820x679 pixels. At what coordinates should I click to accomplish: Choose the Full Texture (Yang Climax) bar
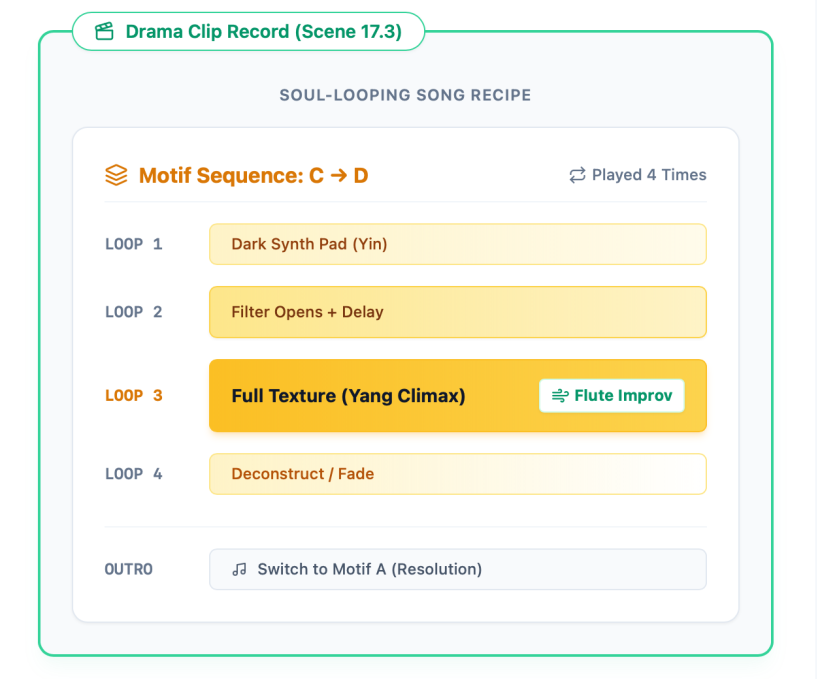[458, 395]
